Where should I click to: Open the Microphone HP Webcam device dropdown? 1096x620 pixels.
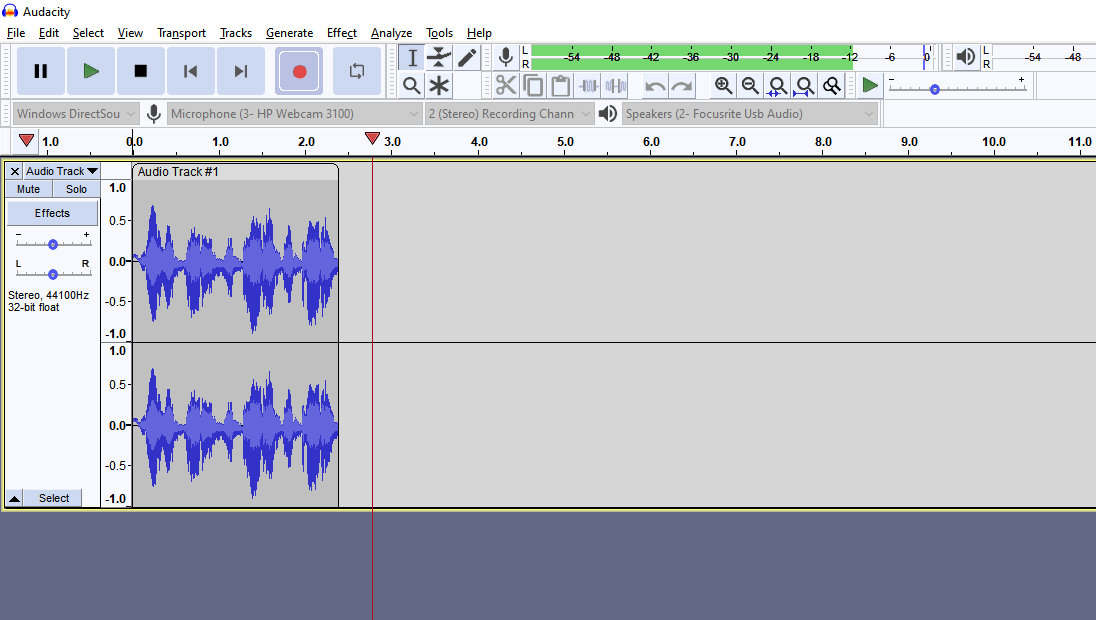click(x=294, y=113)
